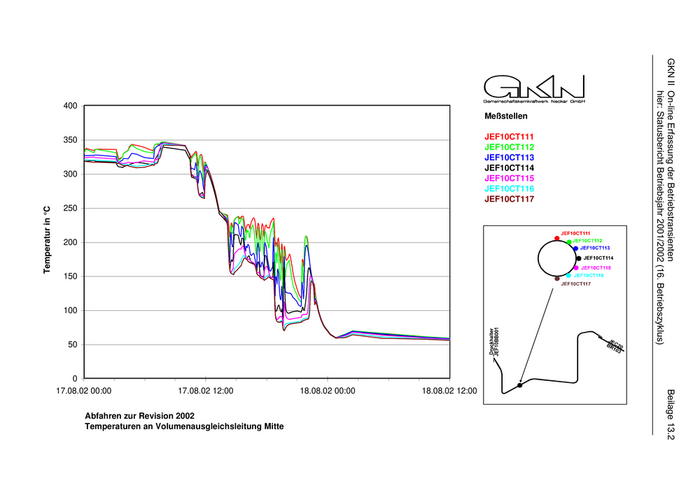Image resolution: width=700 pixels, height=495 pixels.
Task: Click the blue JEF10CT113 dot on circle
Action: point(576,249)
